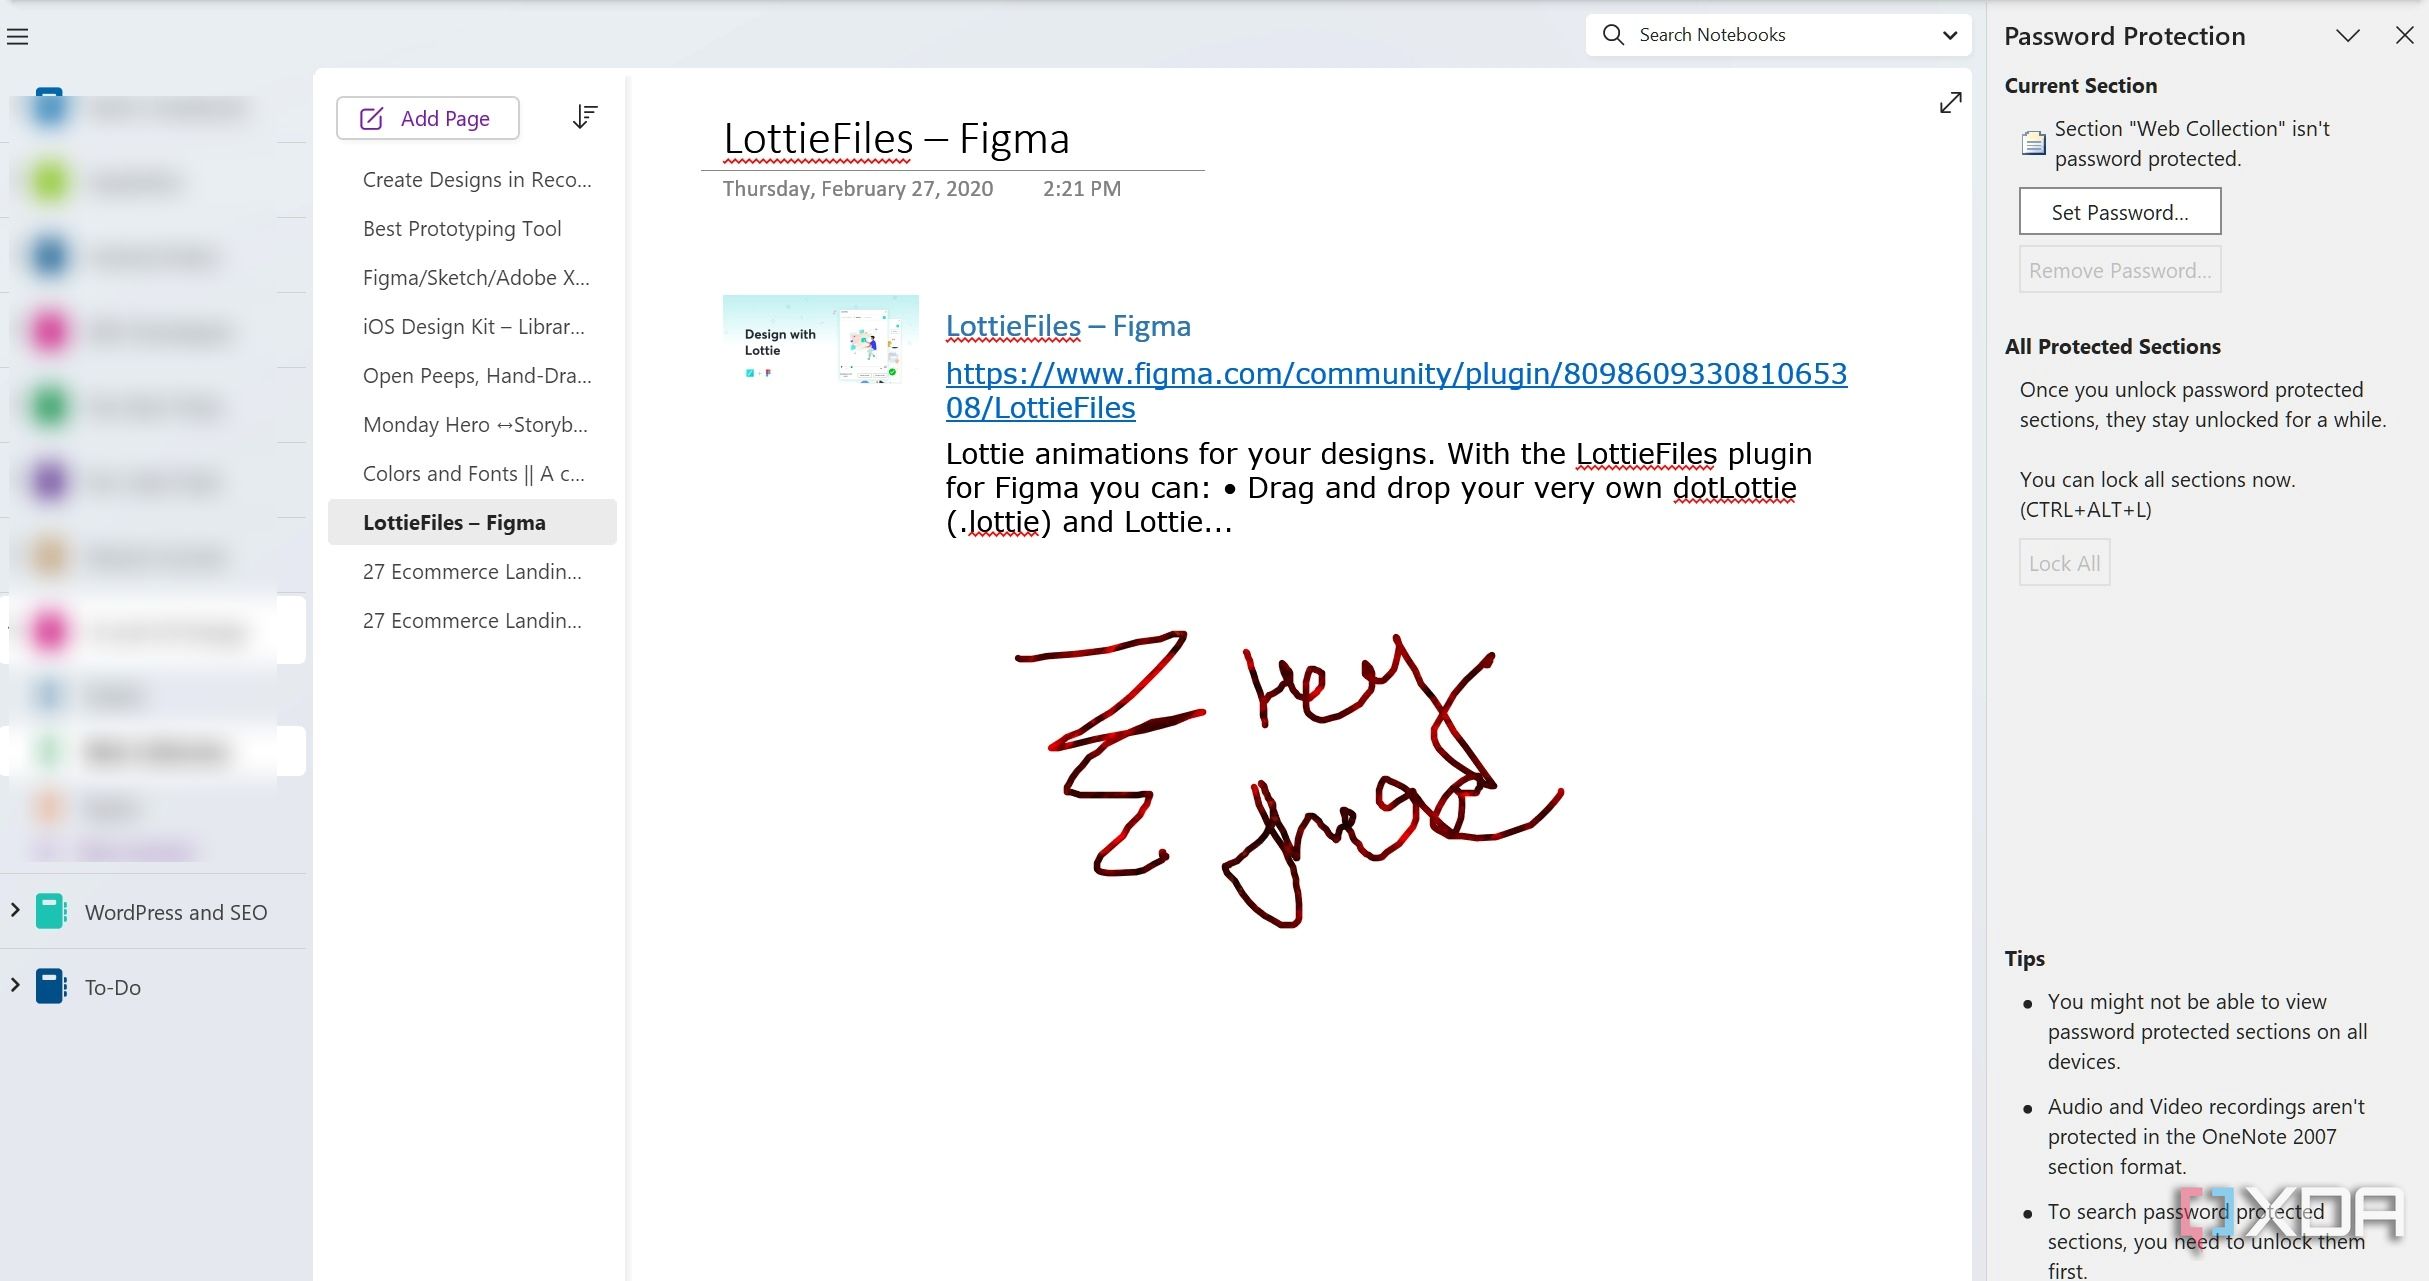Click the lock icon next to Current Section

click(x=2031, y=143)
